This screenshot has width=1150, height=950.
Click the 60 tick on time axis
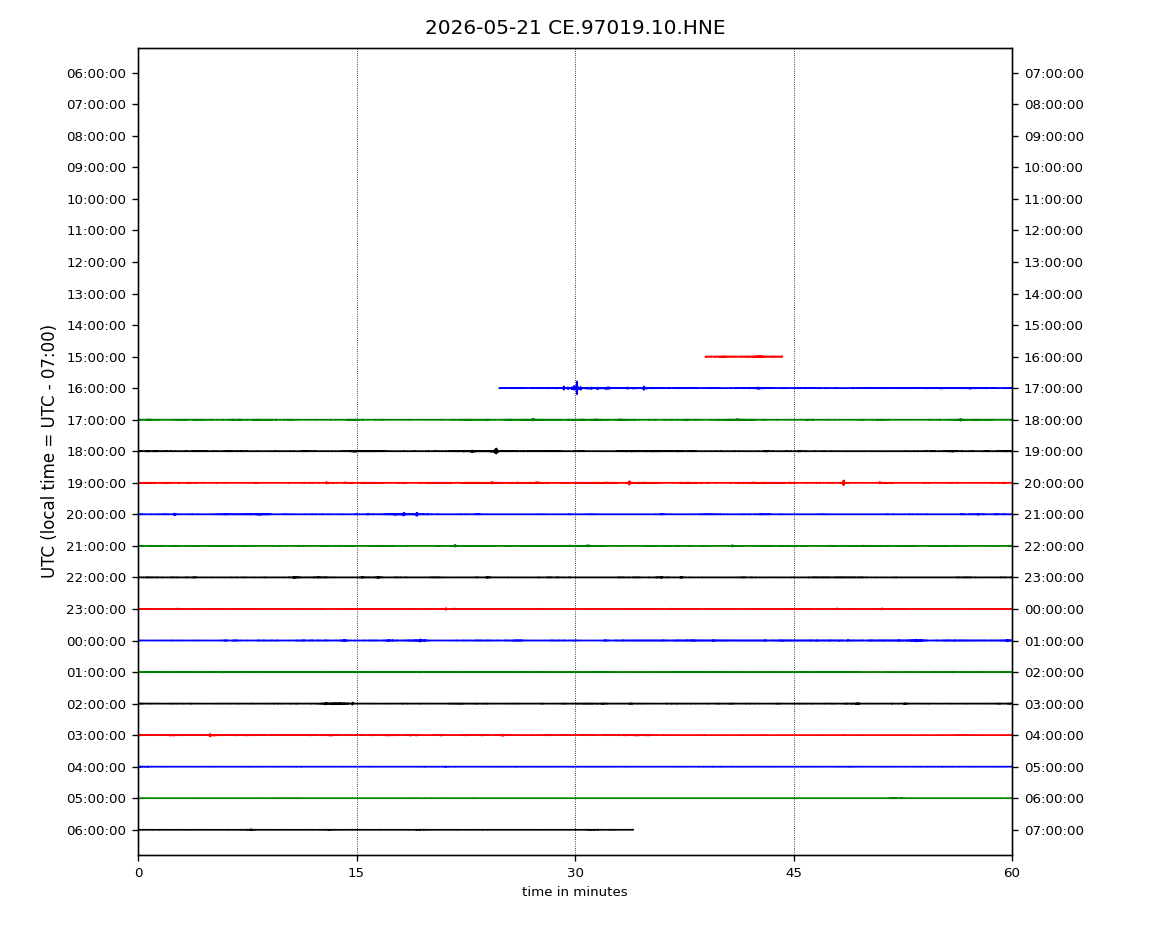click(x=1012, y=873)
